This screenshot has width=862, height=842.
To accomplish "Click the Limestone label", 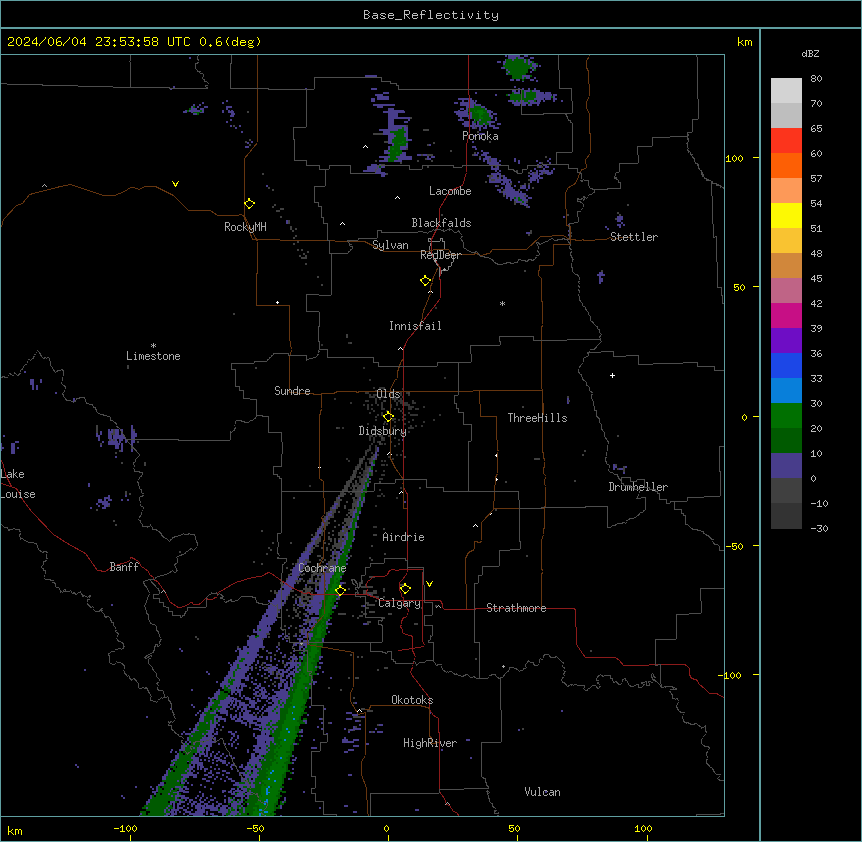I will coord(153,356).
